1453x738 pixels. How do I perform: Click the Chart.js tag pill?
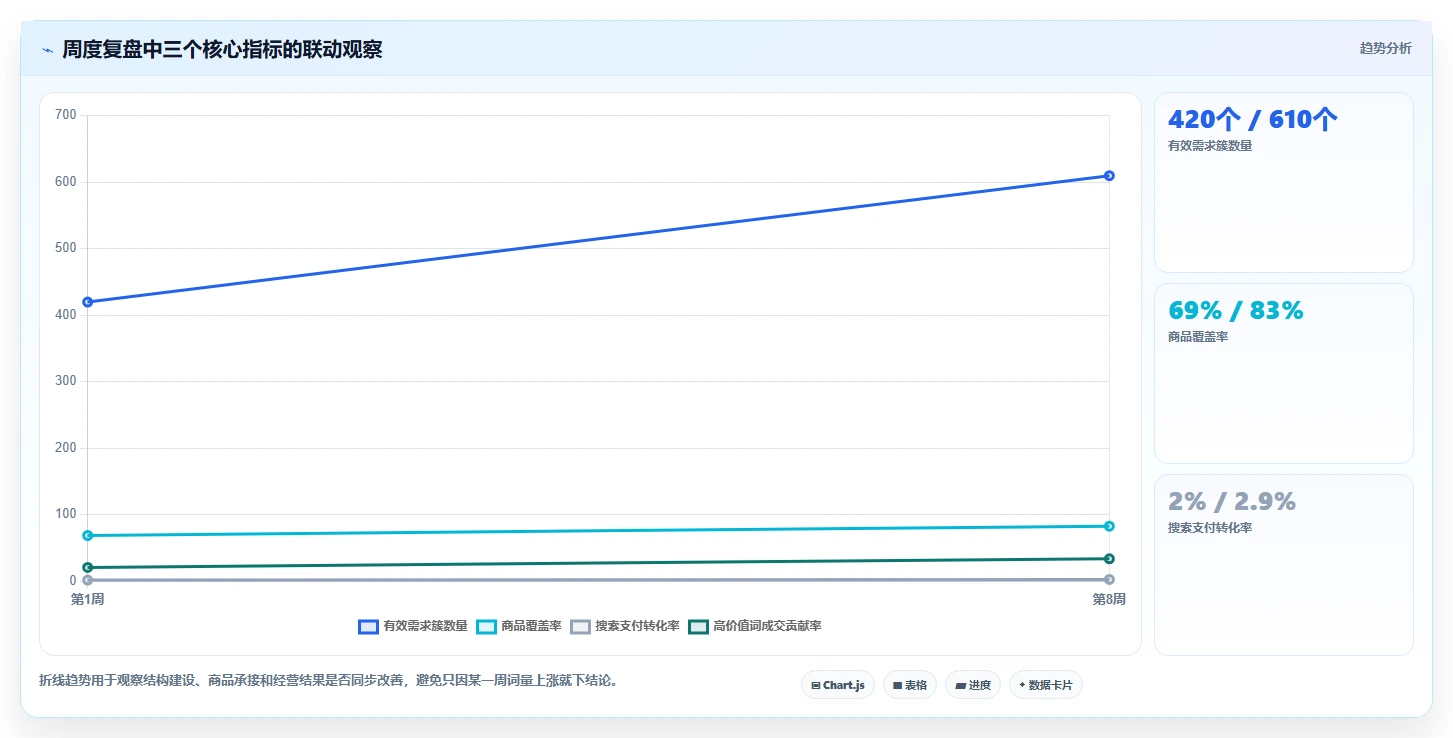(838, 685)
